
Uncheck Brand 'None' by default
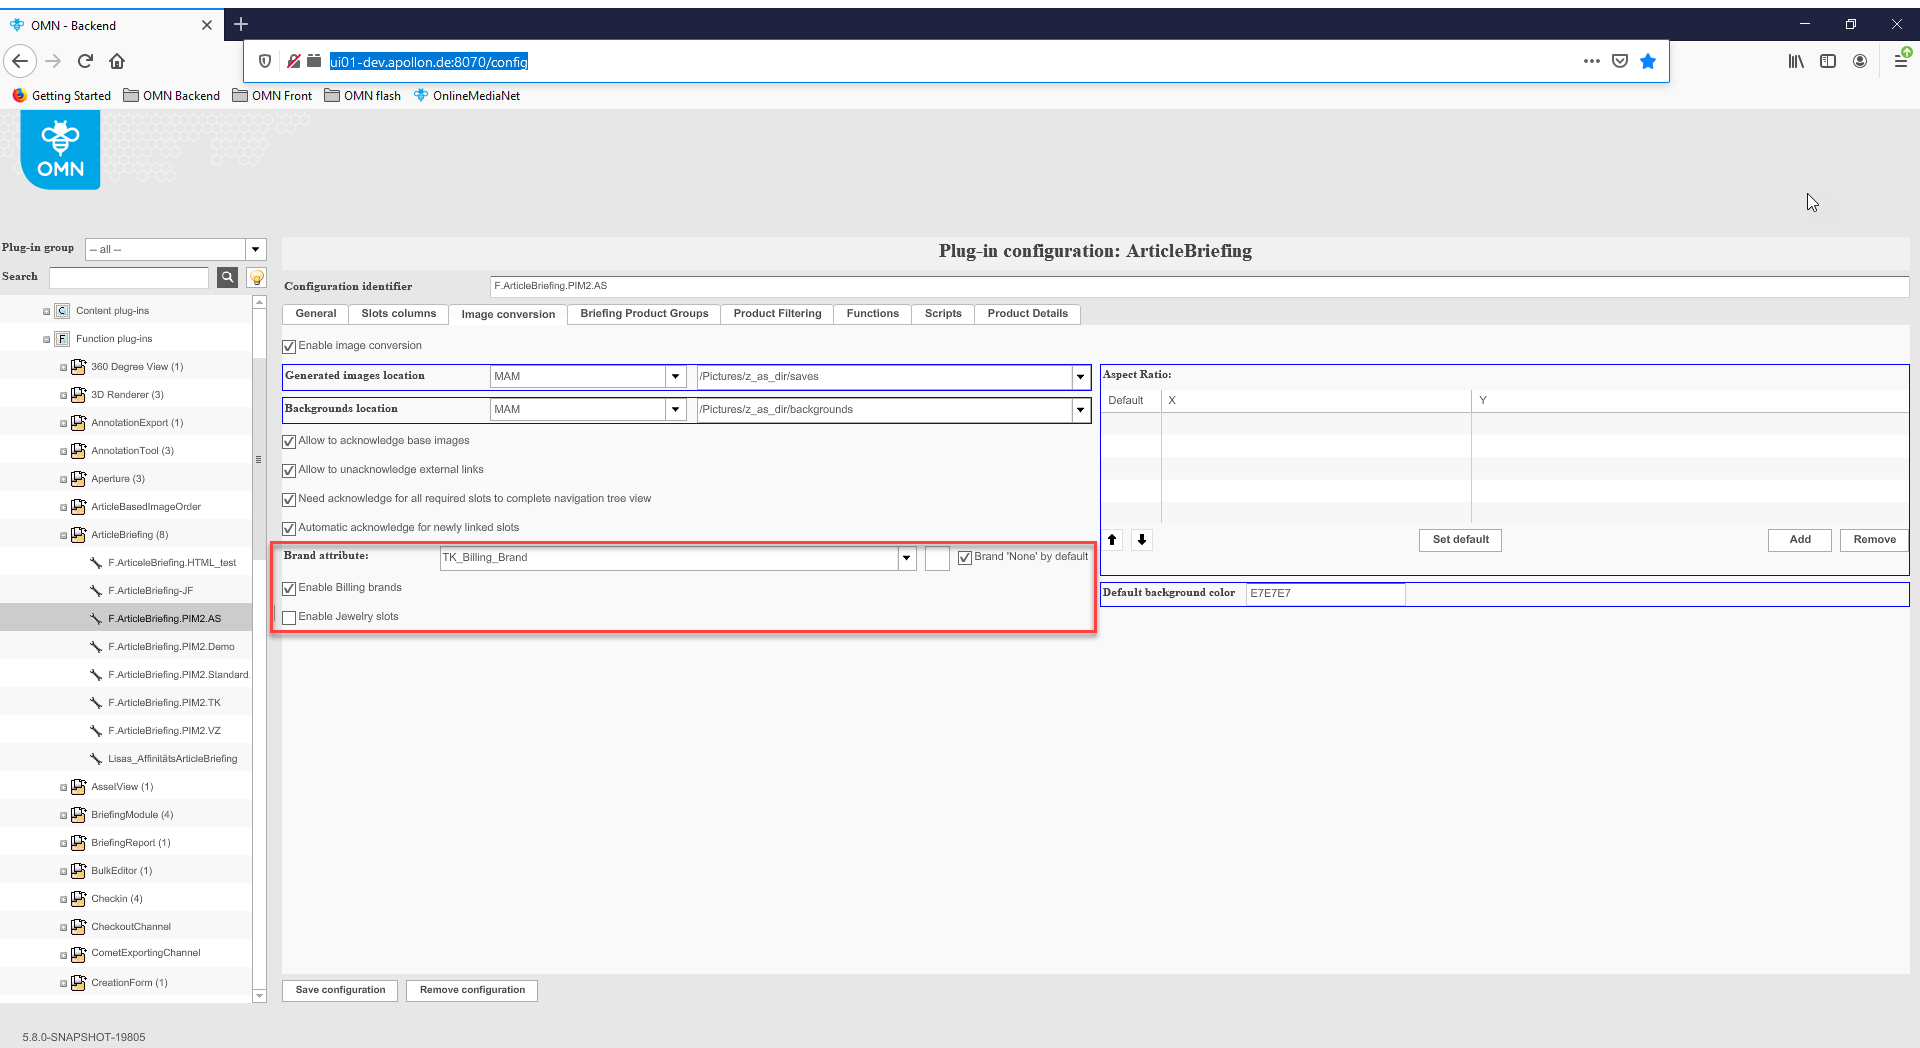pos(964,558)
